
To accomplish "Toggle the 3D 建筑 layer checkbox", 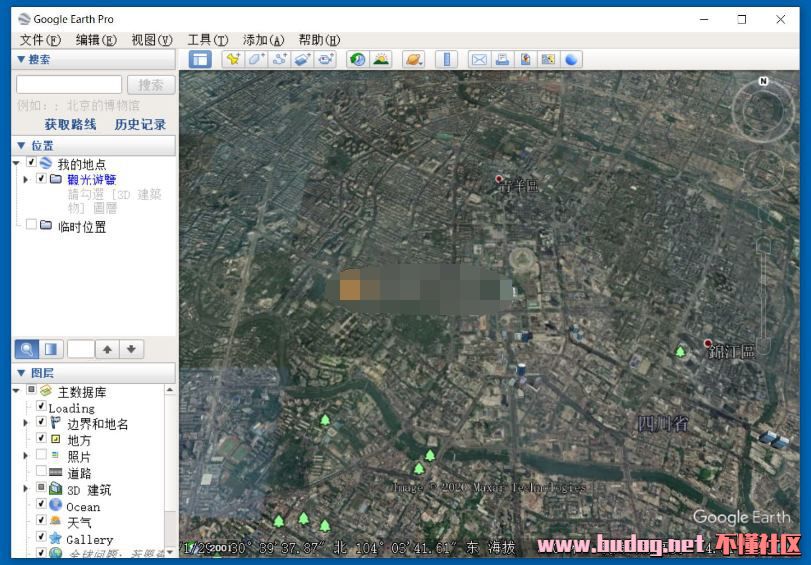I will 41,487.
